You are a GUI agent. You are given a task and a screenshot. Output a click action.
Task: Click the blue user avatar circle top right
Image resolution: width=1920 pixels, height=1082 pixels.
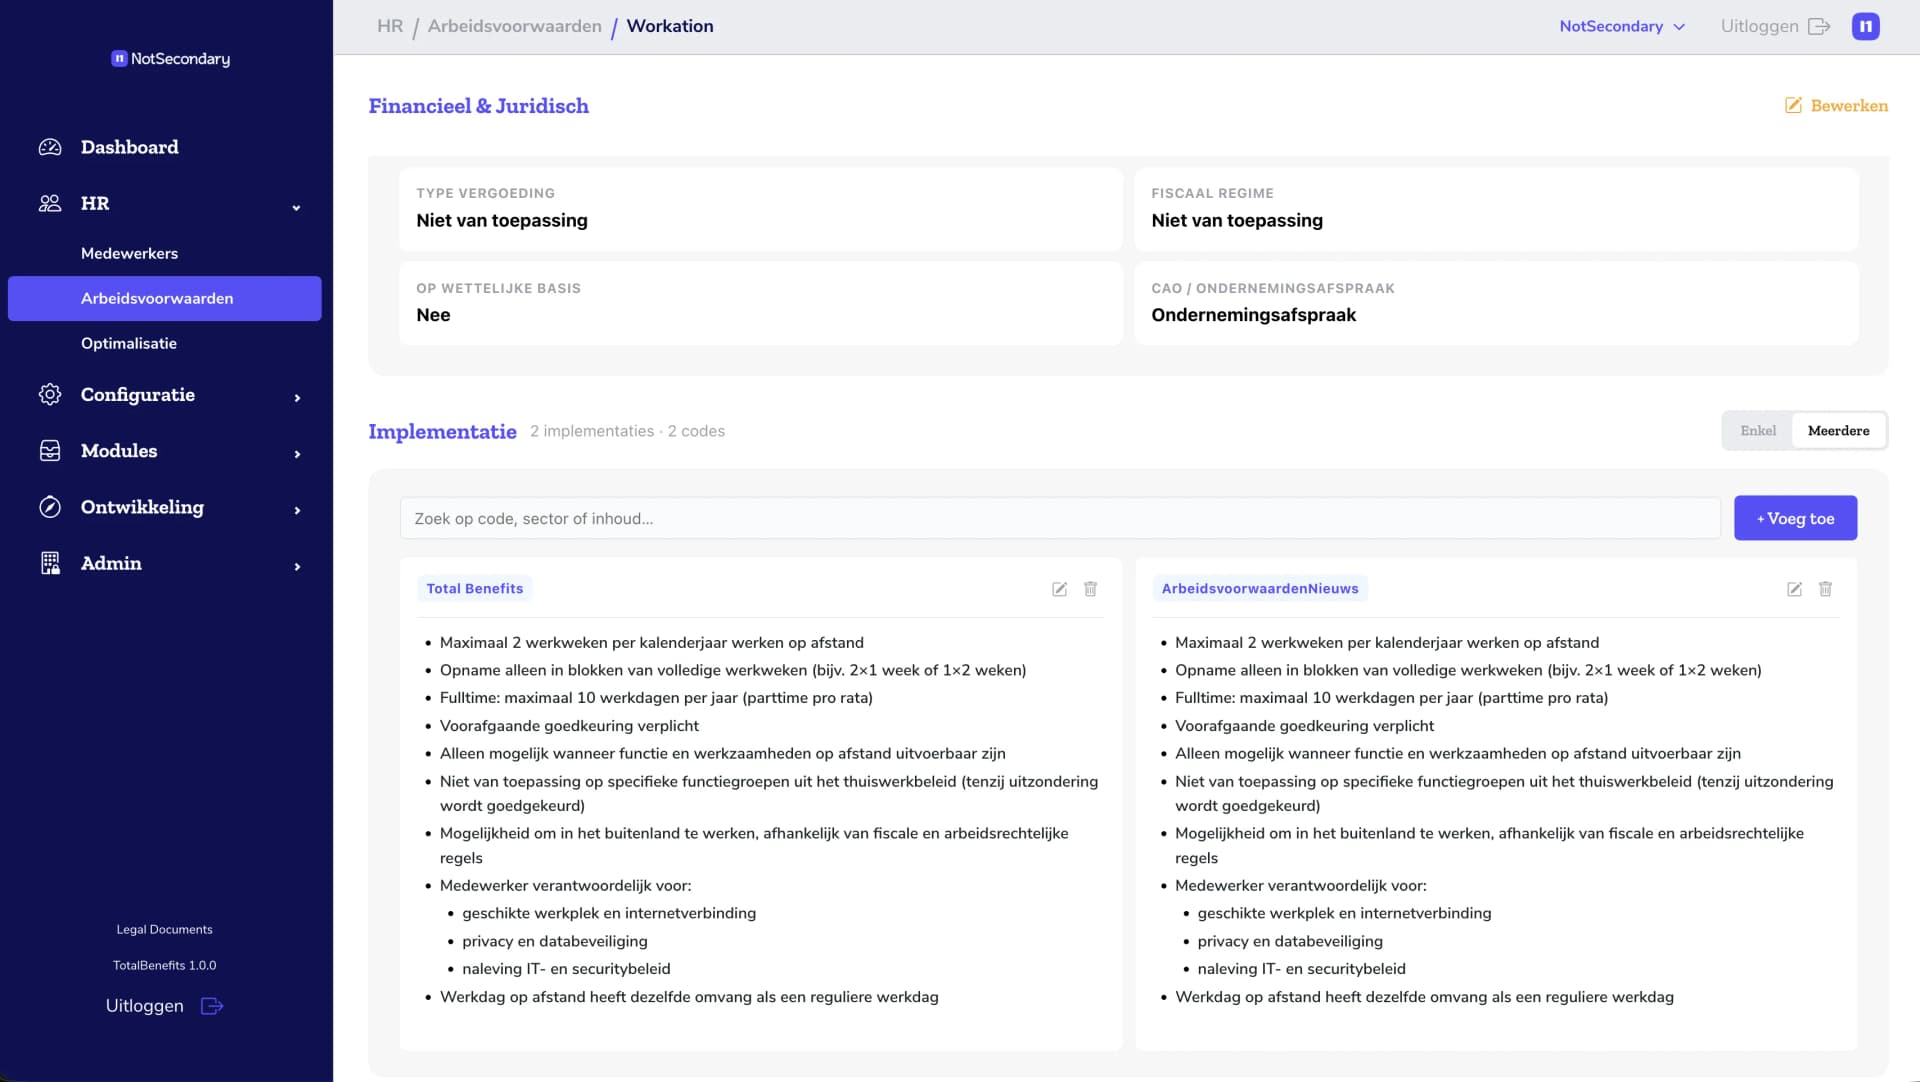pyautogui.click(x=1866, y=26)
